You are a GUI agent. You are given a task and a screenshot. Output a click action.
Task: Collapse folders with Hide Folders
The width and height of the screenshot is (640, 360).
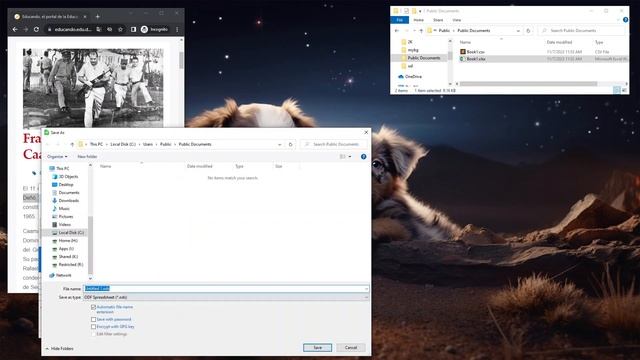60,349
